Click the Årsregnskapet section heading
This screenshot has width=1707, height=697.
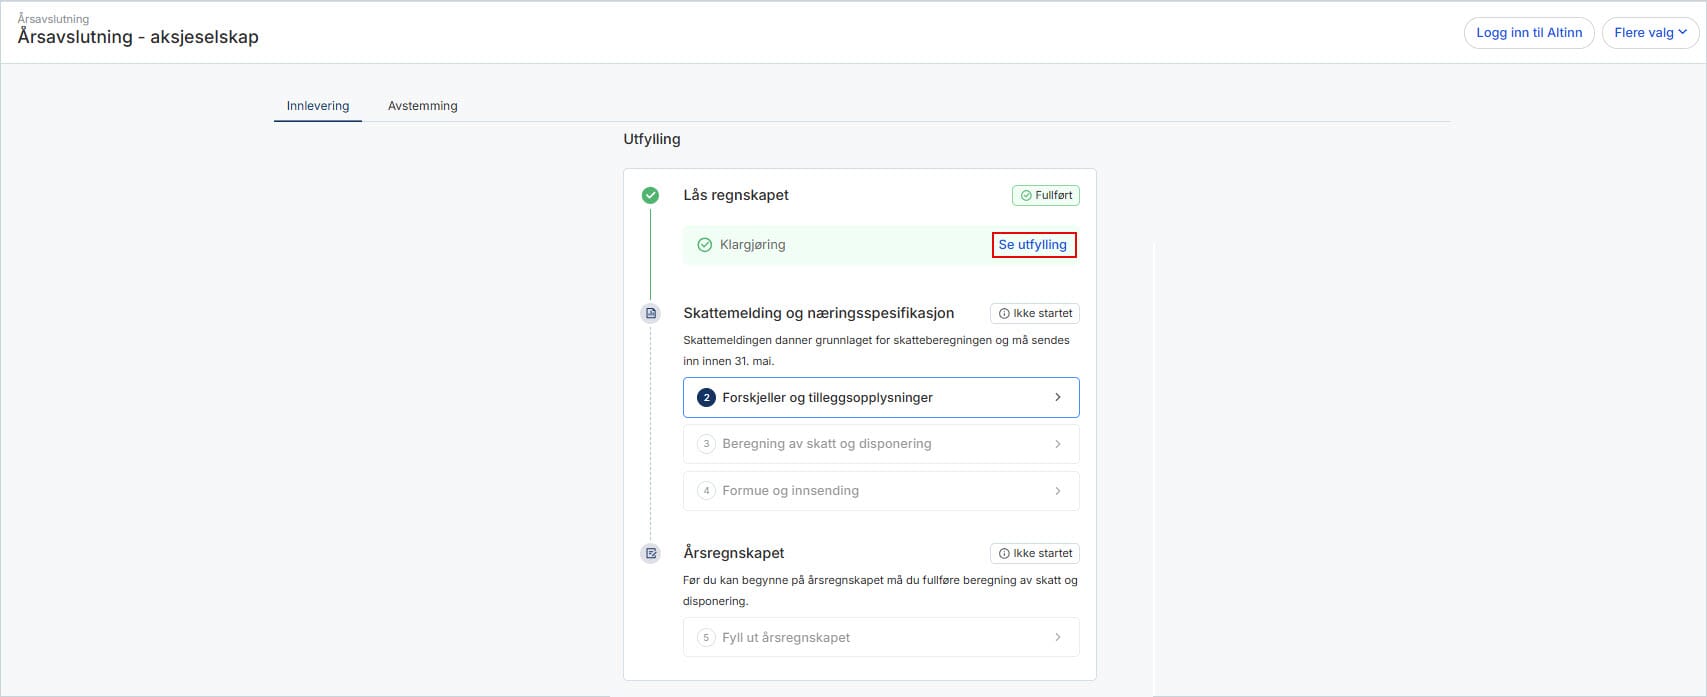[x=733, y=553]
